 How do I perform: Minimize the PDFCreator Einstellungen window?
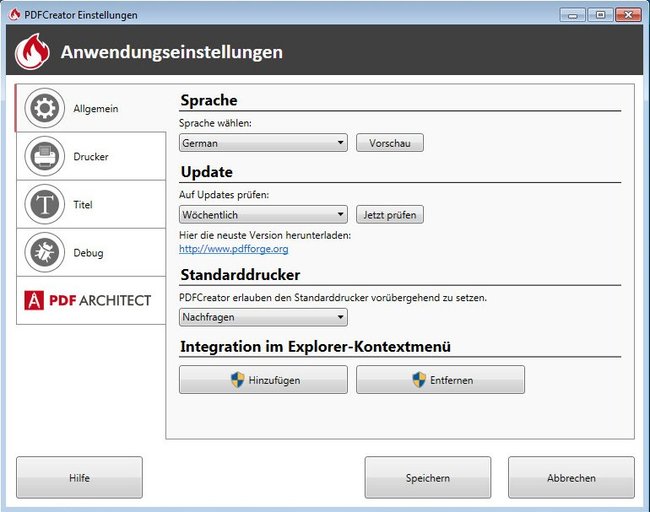(572, 15)
